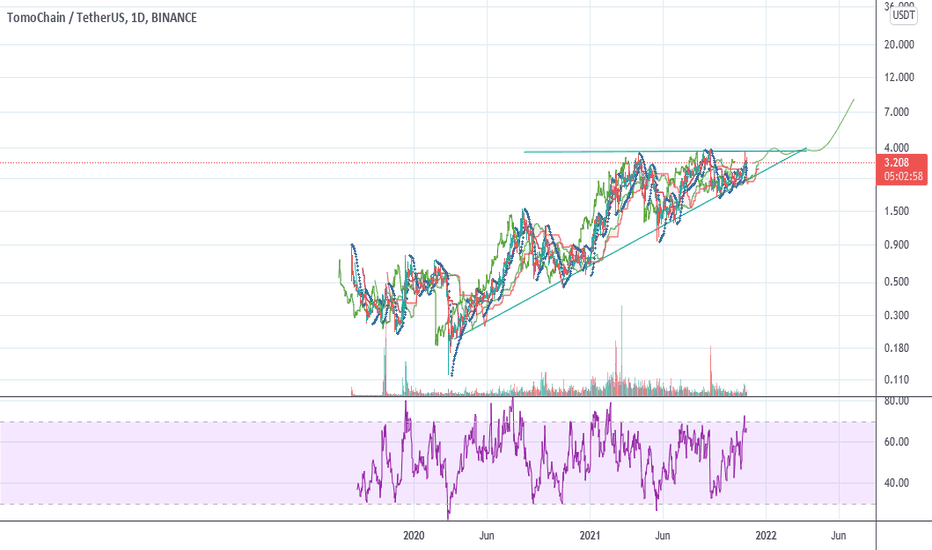Click the 80.00 RSI axis label
The image size is (932, 550).
(897, 401)
